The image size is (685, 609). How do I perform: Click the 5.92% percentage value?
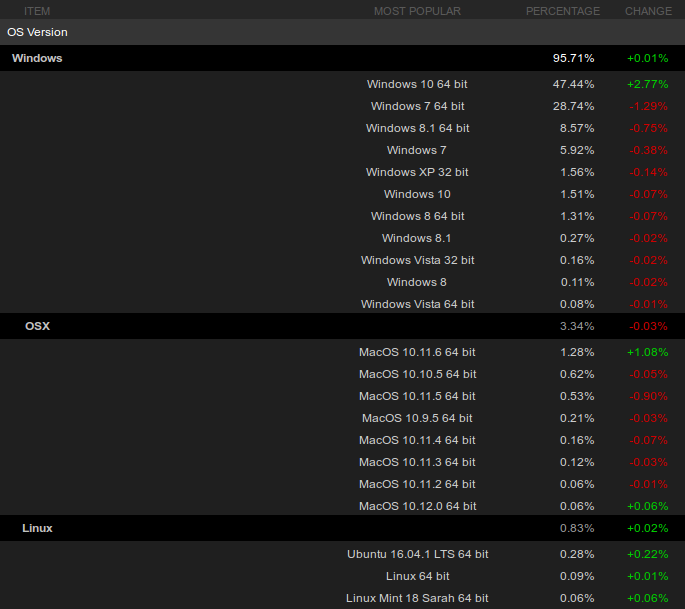pos(577,150)
